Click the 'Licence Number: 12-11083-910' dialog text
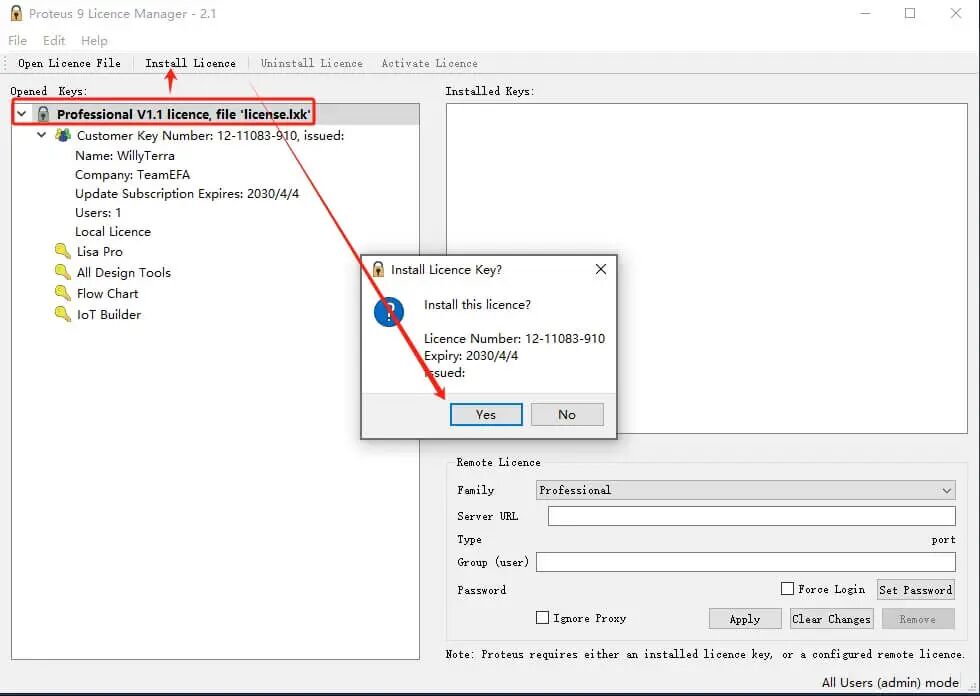The image size is (980, 696). (514, 339)
